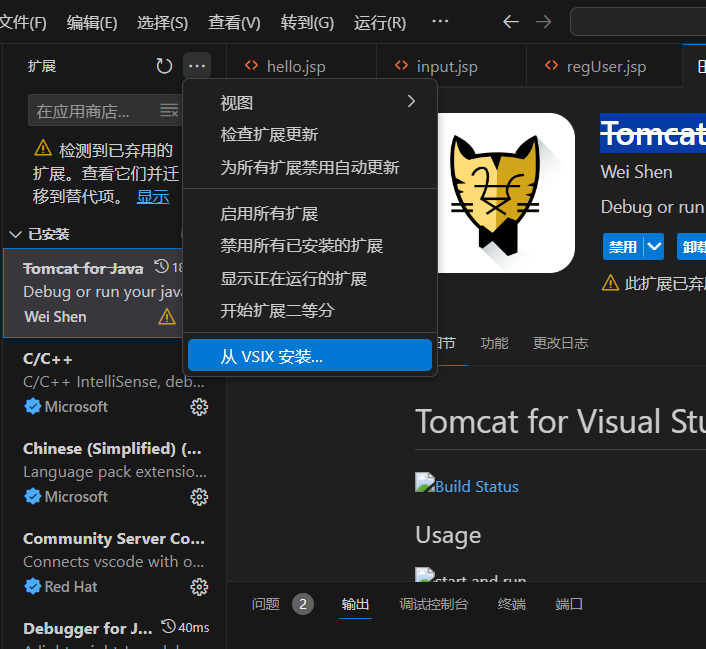Click the activation time icon on Debugger for Java
Image resolution: width=706 pixels, height=649 pixels.
coord(168,626)
